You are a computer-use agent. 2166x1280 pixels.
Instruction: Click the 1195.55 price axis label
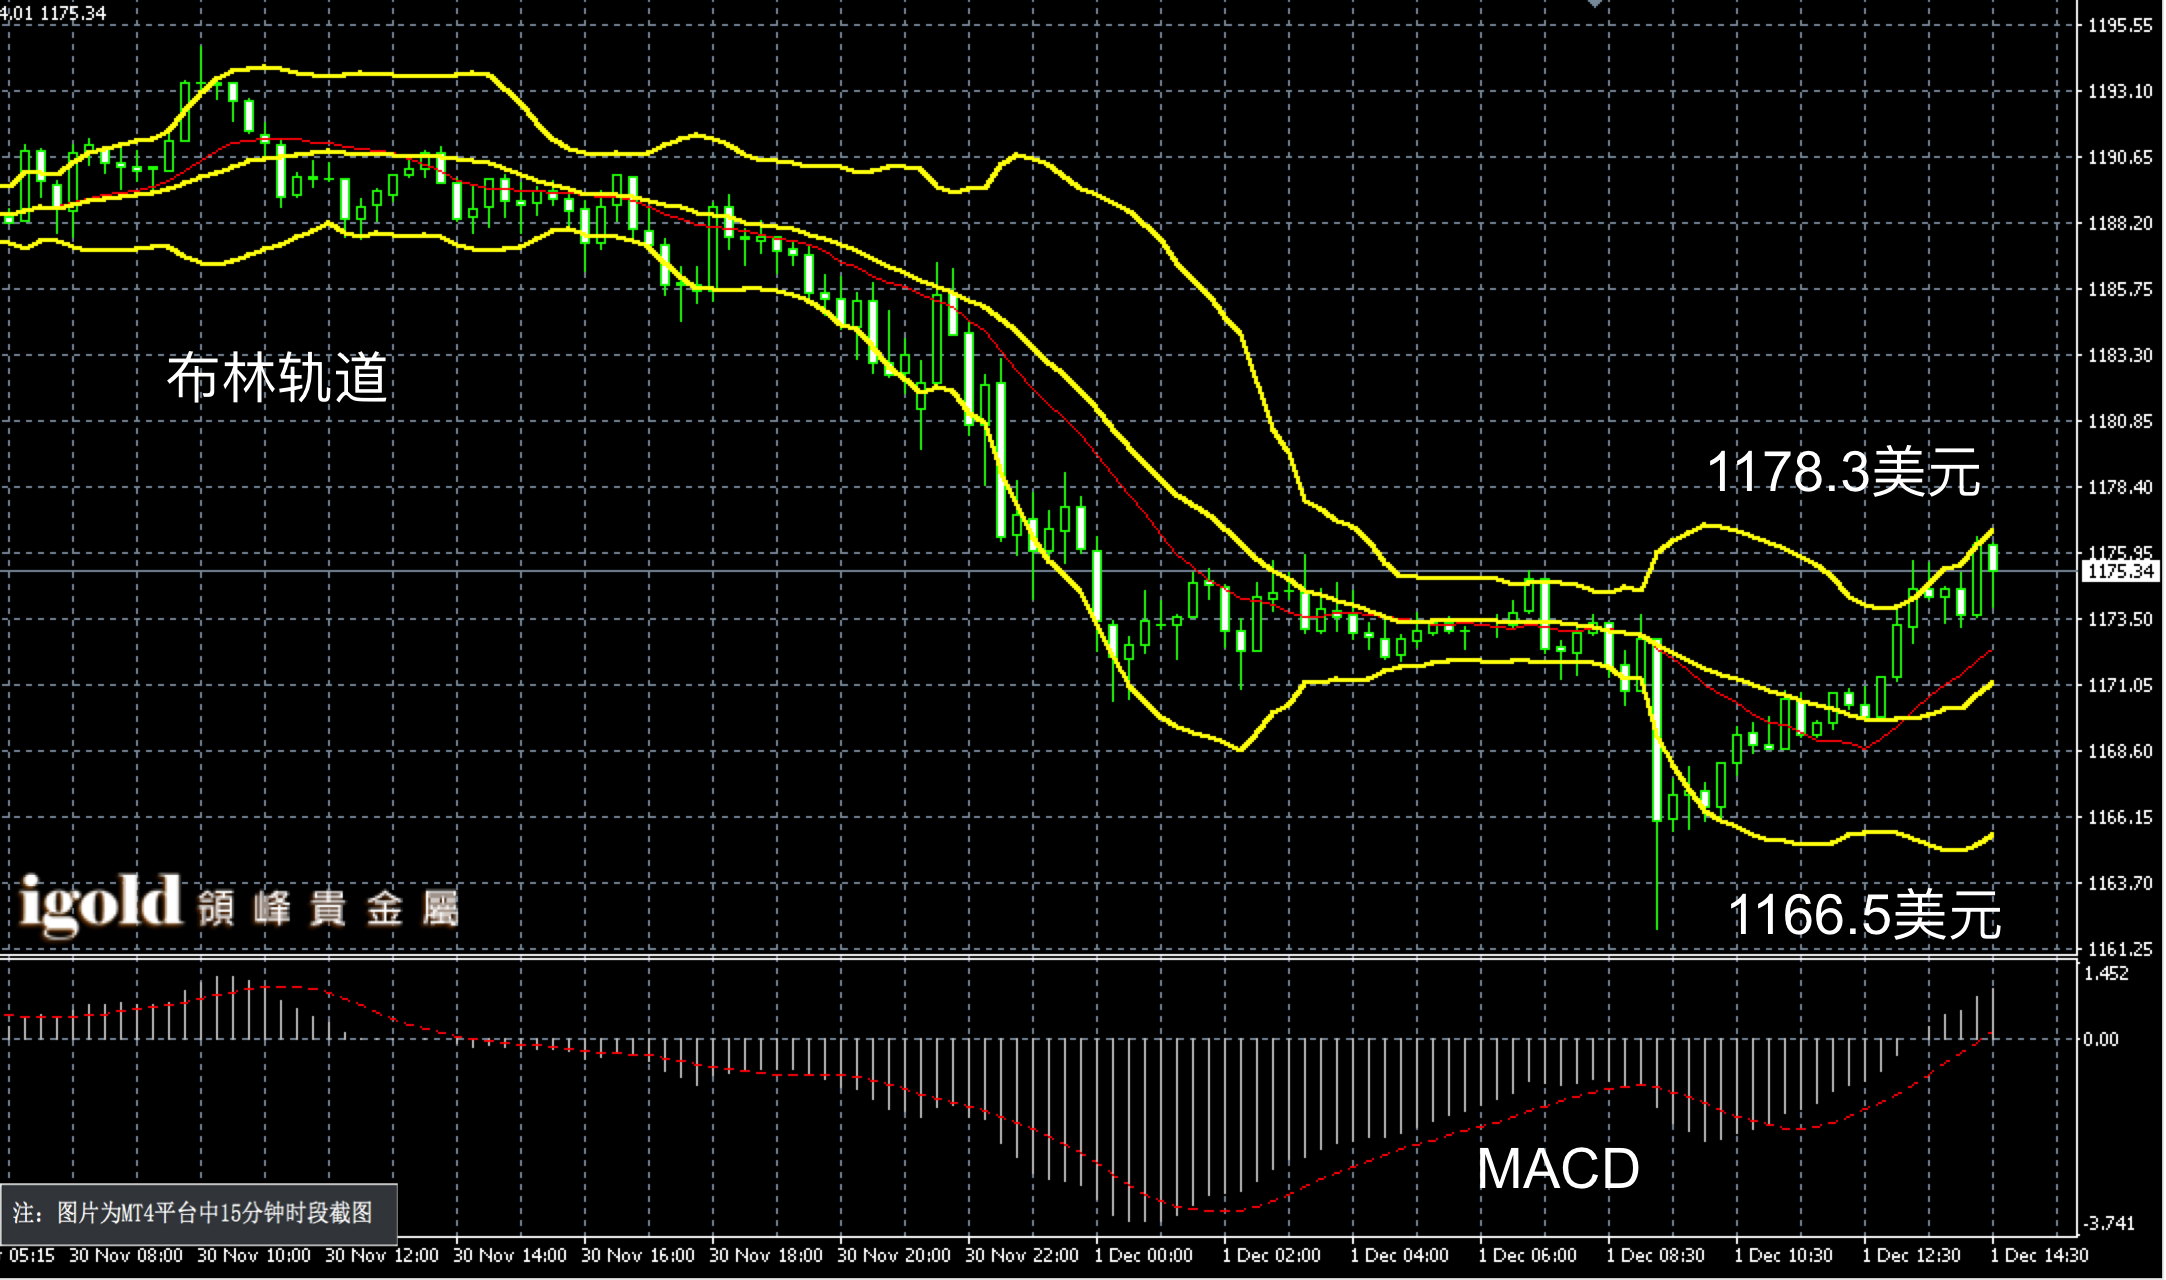(x=2120, y=26)
